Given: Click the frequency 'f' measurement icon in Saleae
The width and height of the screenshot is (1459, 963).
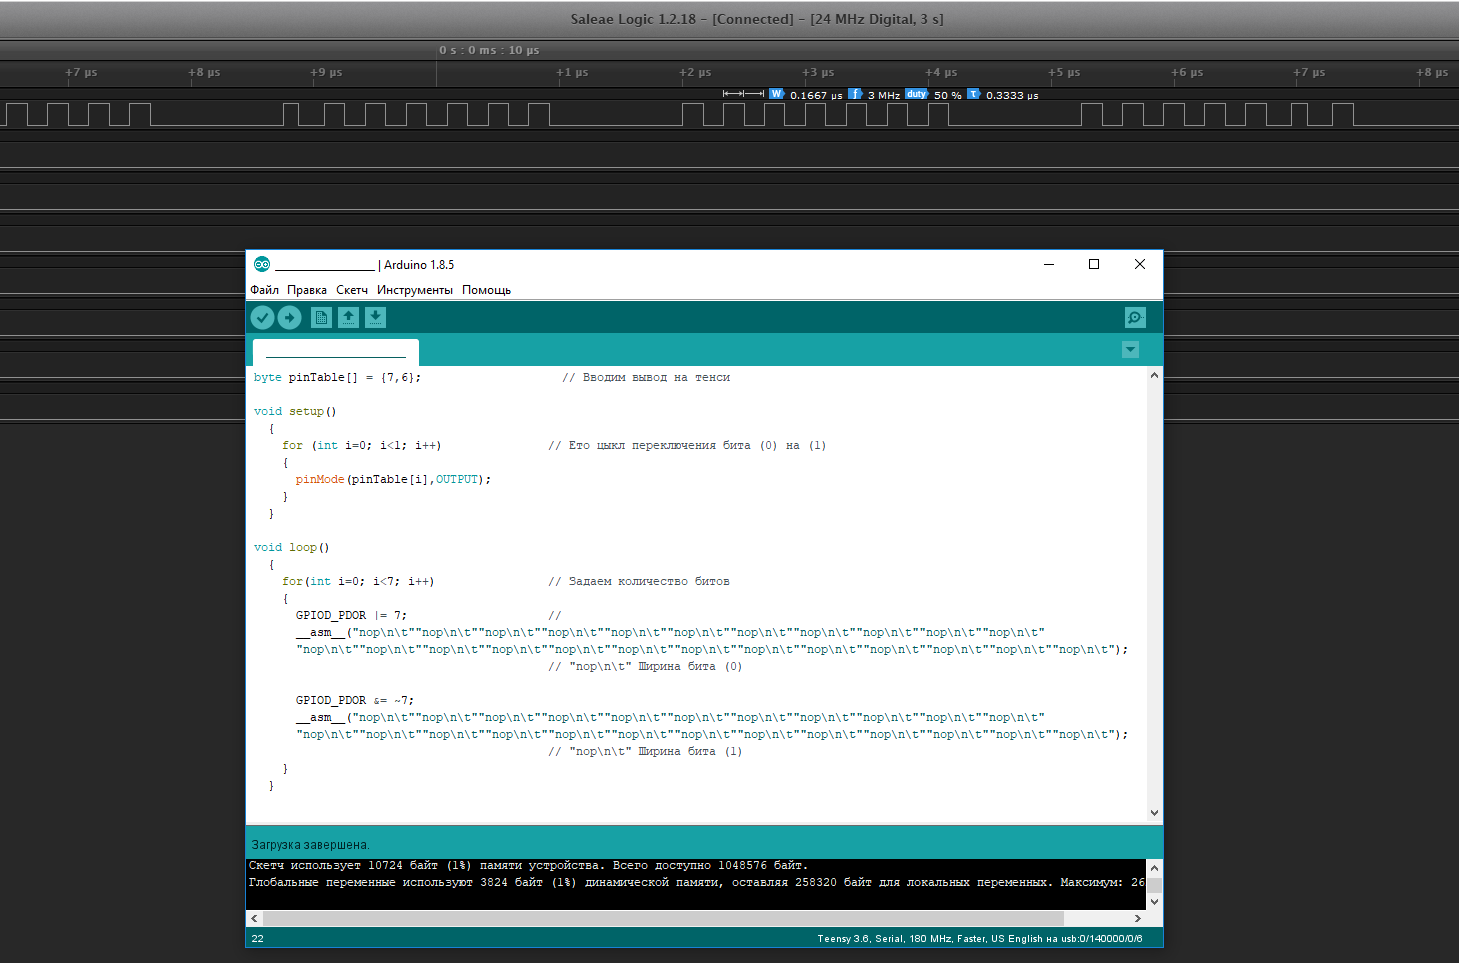Looking at the screenshot, I should pos(855,94).
